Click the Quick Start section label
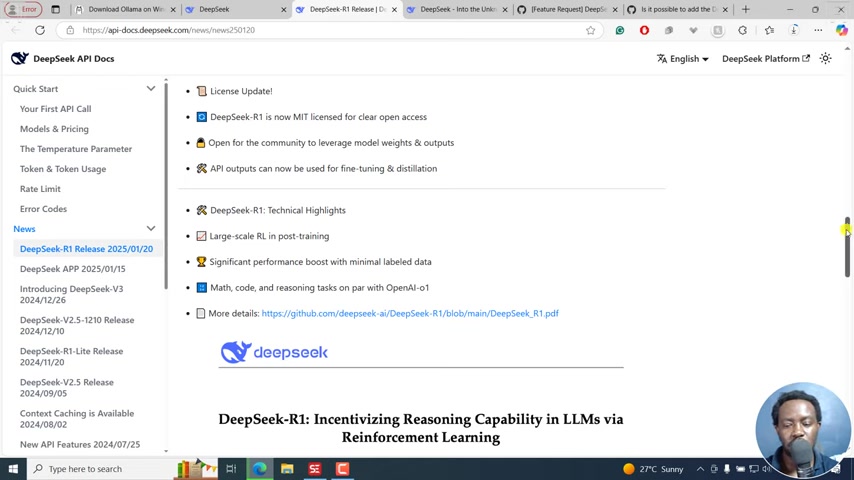This screenshot has height=480, width=854. [35, 89]
